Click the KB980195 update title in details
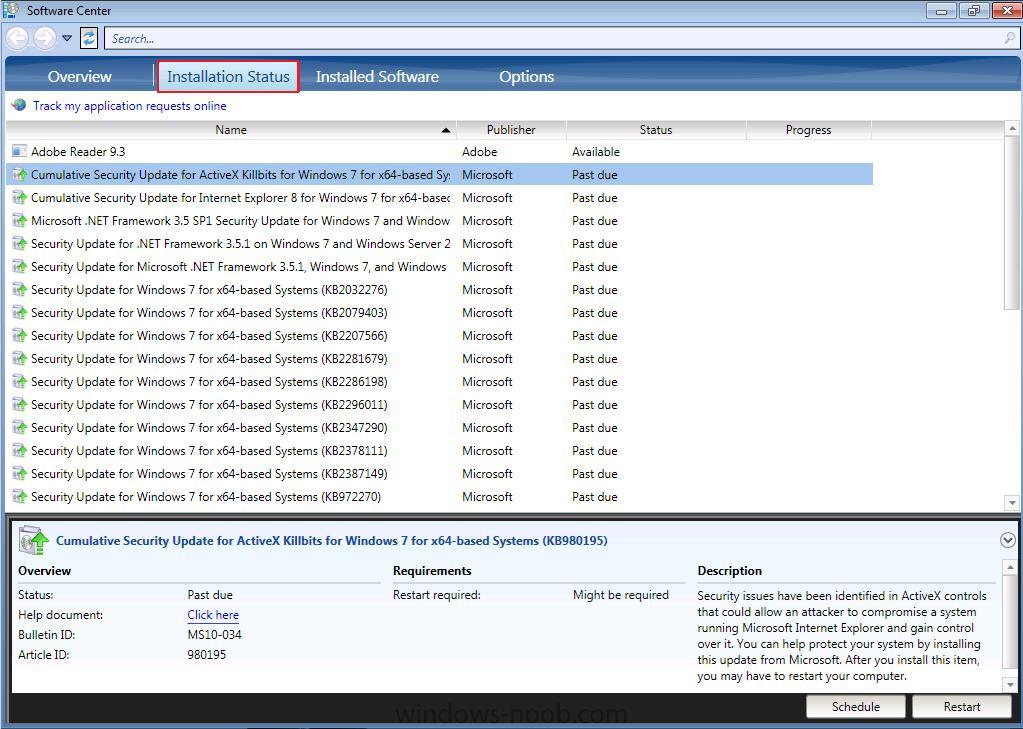The height and width of the screenshot is (729, 1023). 331,540
